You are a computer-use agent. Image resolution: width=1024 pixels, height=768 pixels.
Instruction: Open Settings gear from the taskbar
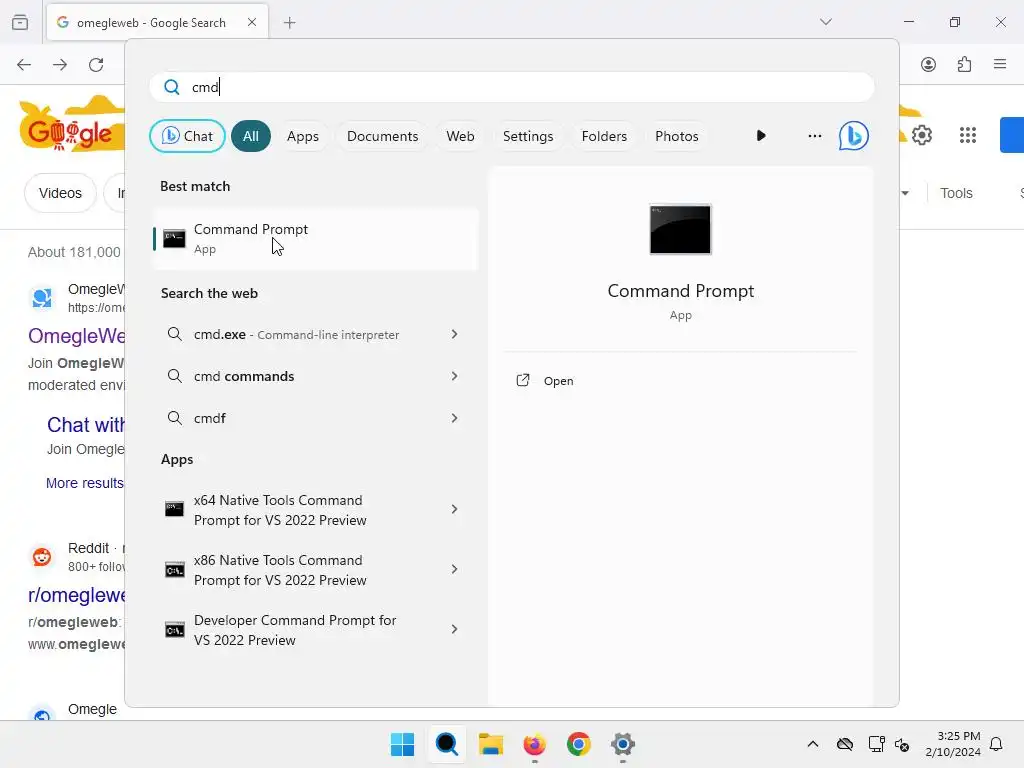[x=623, y=744]
